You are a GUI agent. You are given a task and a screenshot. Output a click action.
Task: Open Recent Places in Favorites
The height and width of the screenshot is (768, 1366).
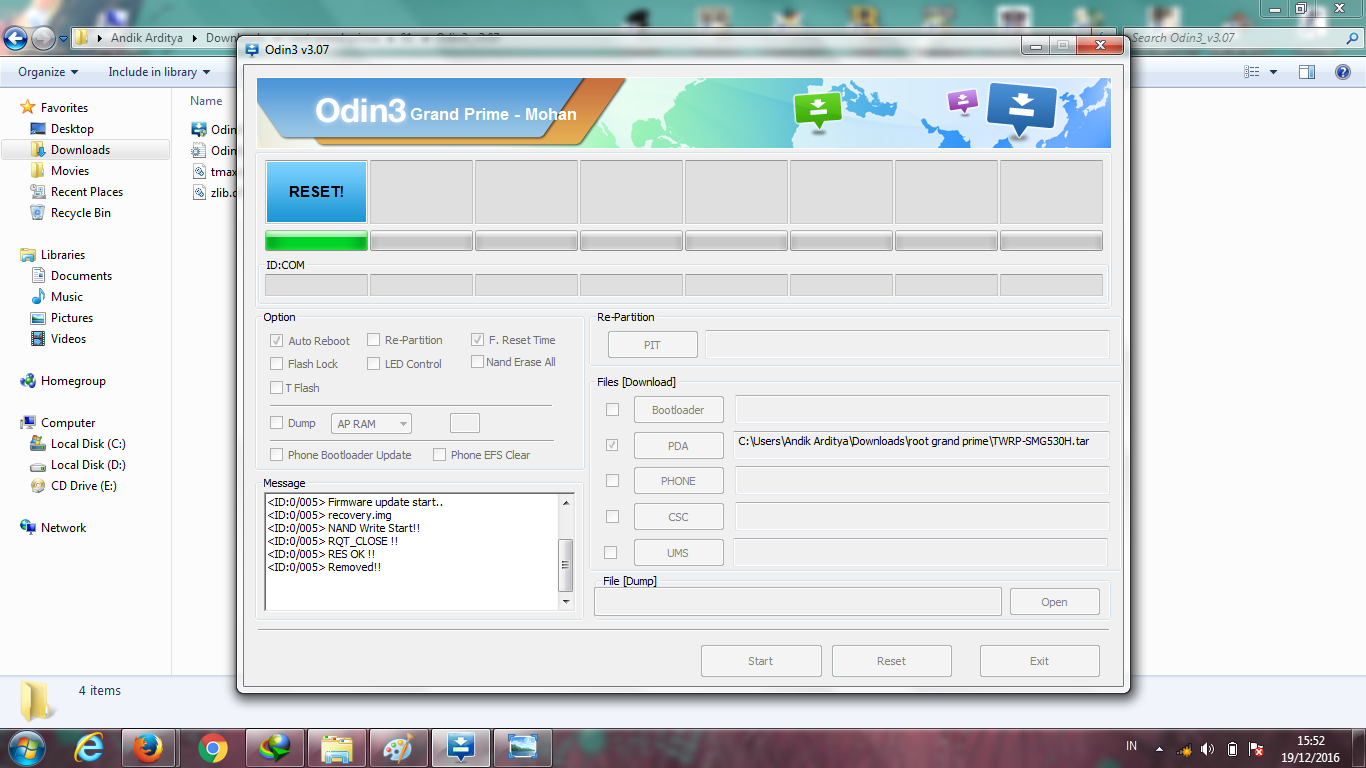point(87,192)
